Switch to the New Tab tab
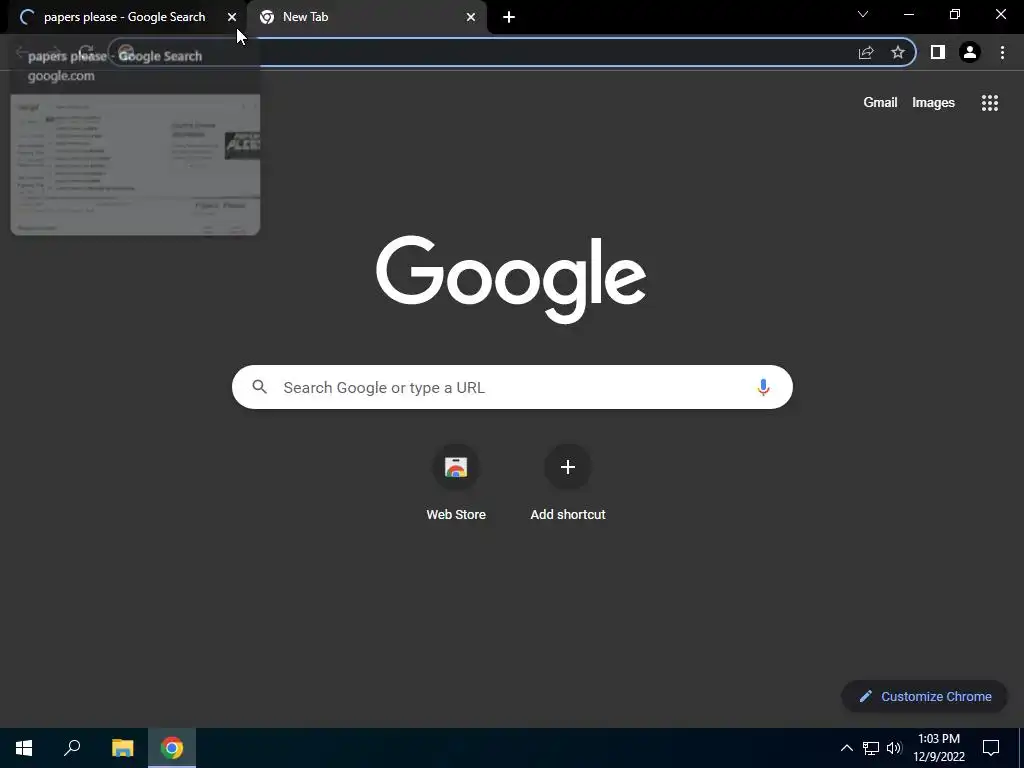This screenshot has width=1024, height=768. pyautogui.click(x=367, y=17)
